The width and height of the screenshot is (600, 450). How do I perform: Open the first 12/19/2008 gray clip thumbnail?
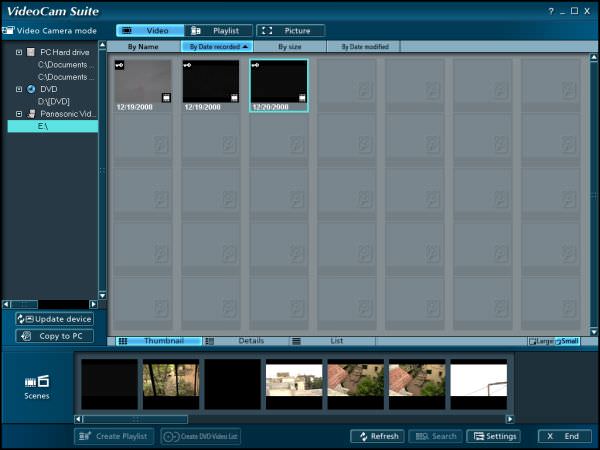click(143, 81)
